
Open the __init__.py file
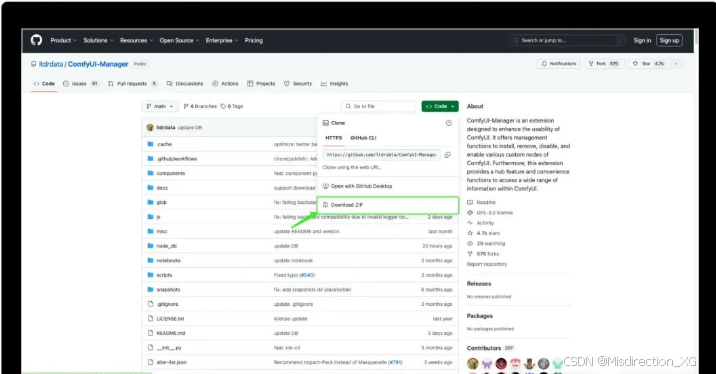pyautogui.click(x=169, y=348)
